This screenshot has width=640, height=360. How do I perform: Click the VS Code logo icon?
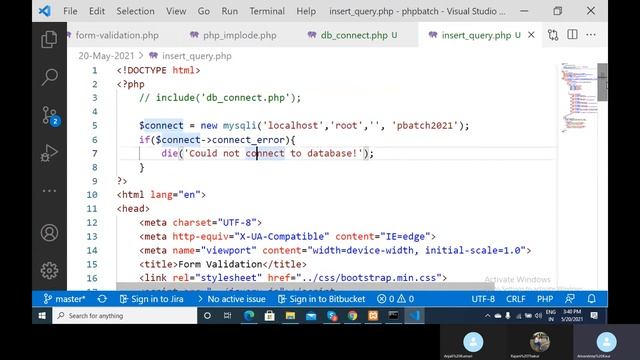coord(44,11)
